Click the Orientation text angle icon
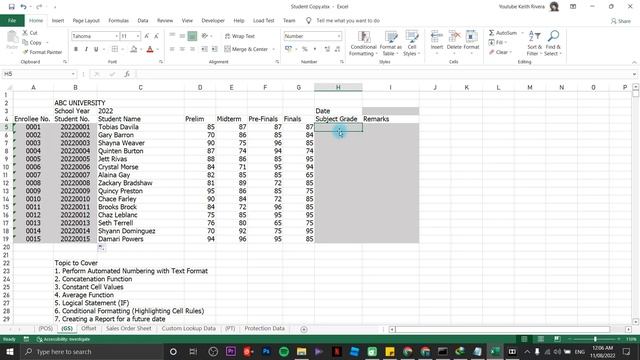This screenshot has height=360, width=640. coord(205,36)
